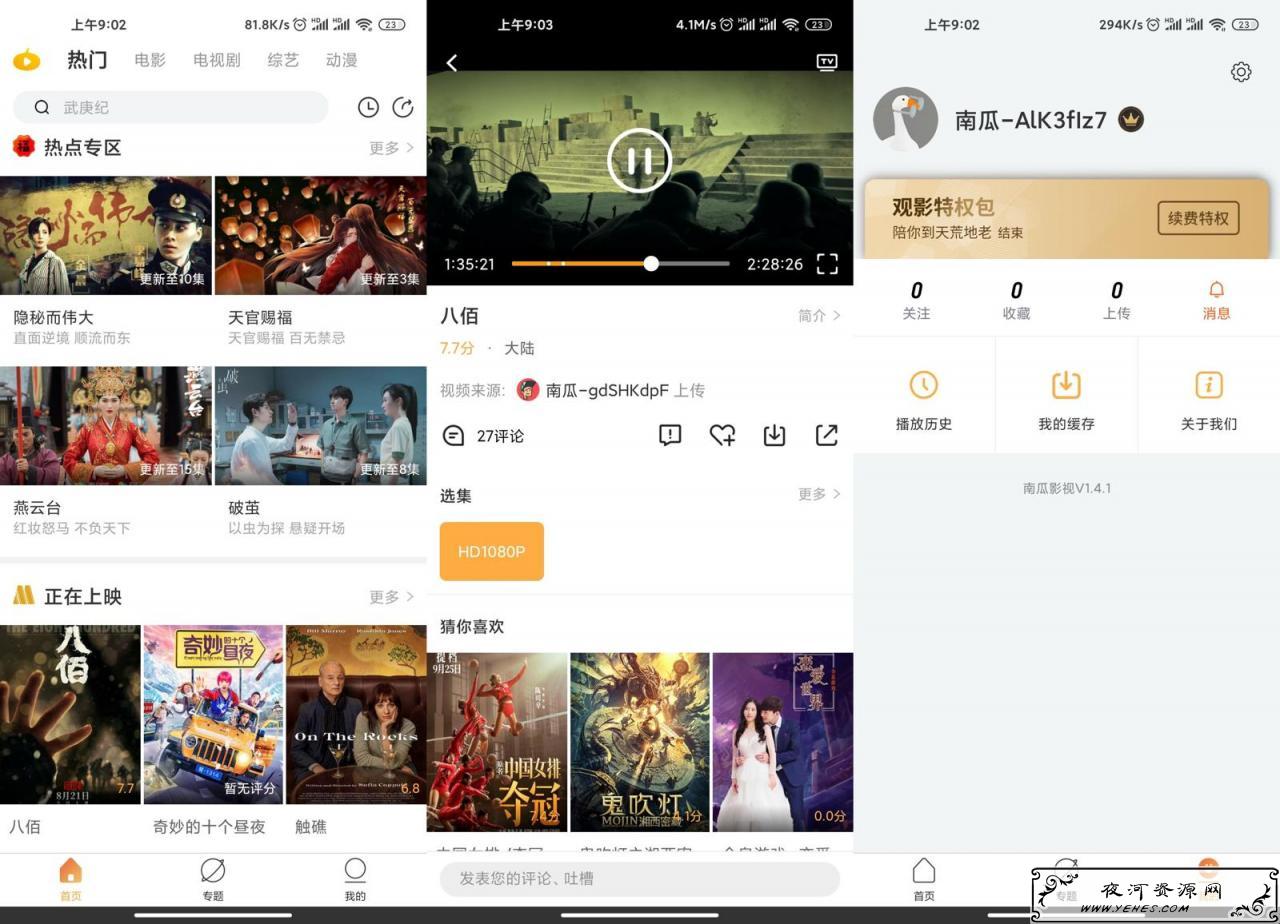Expand 更多 in 热点专区 section
This screenshot has height=924, width=1280.
pos(391,148)
